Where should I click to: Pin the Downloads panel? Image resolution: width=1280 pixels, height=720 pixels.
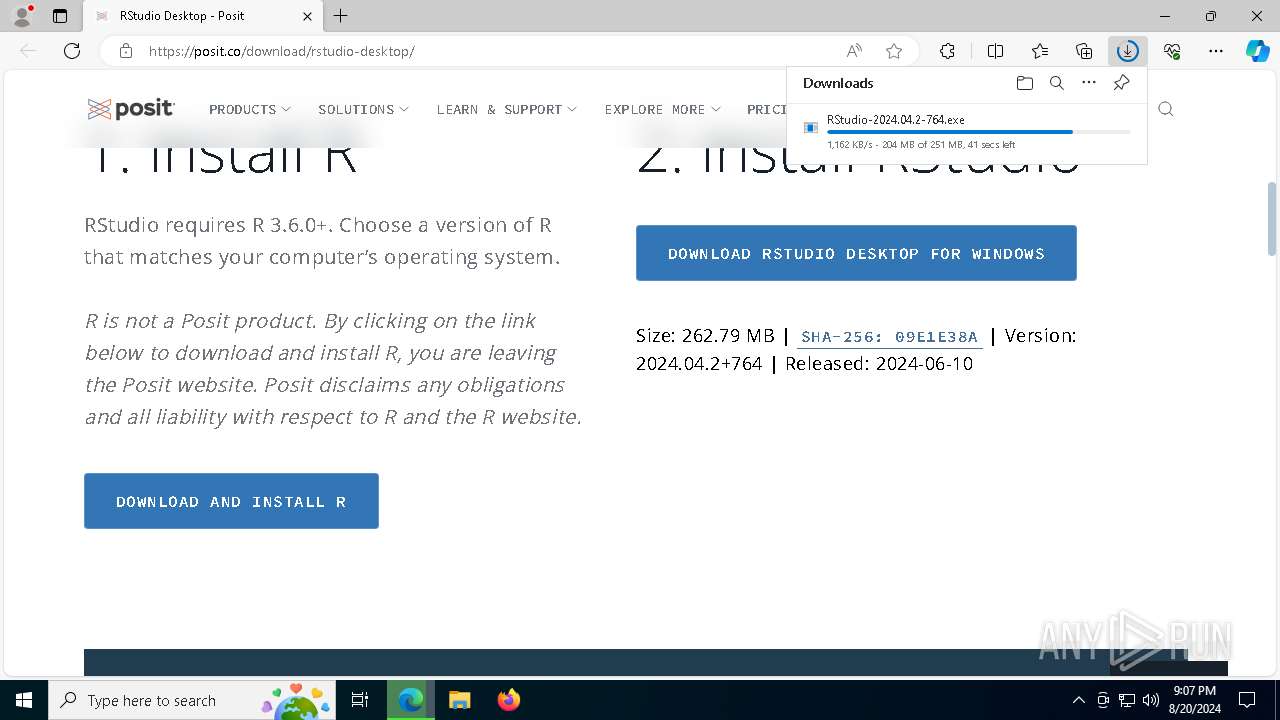pyautogui.click(x=1121, y=83)
